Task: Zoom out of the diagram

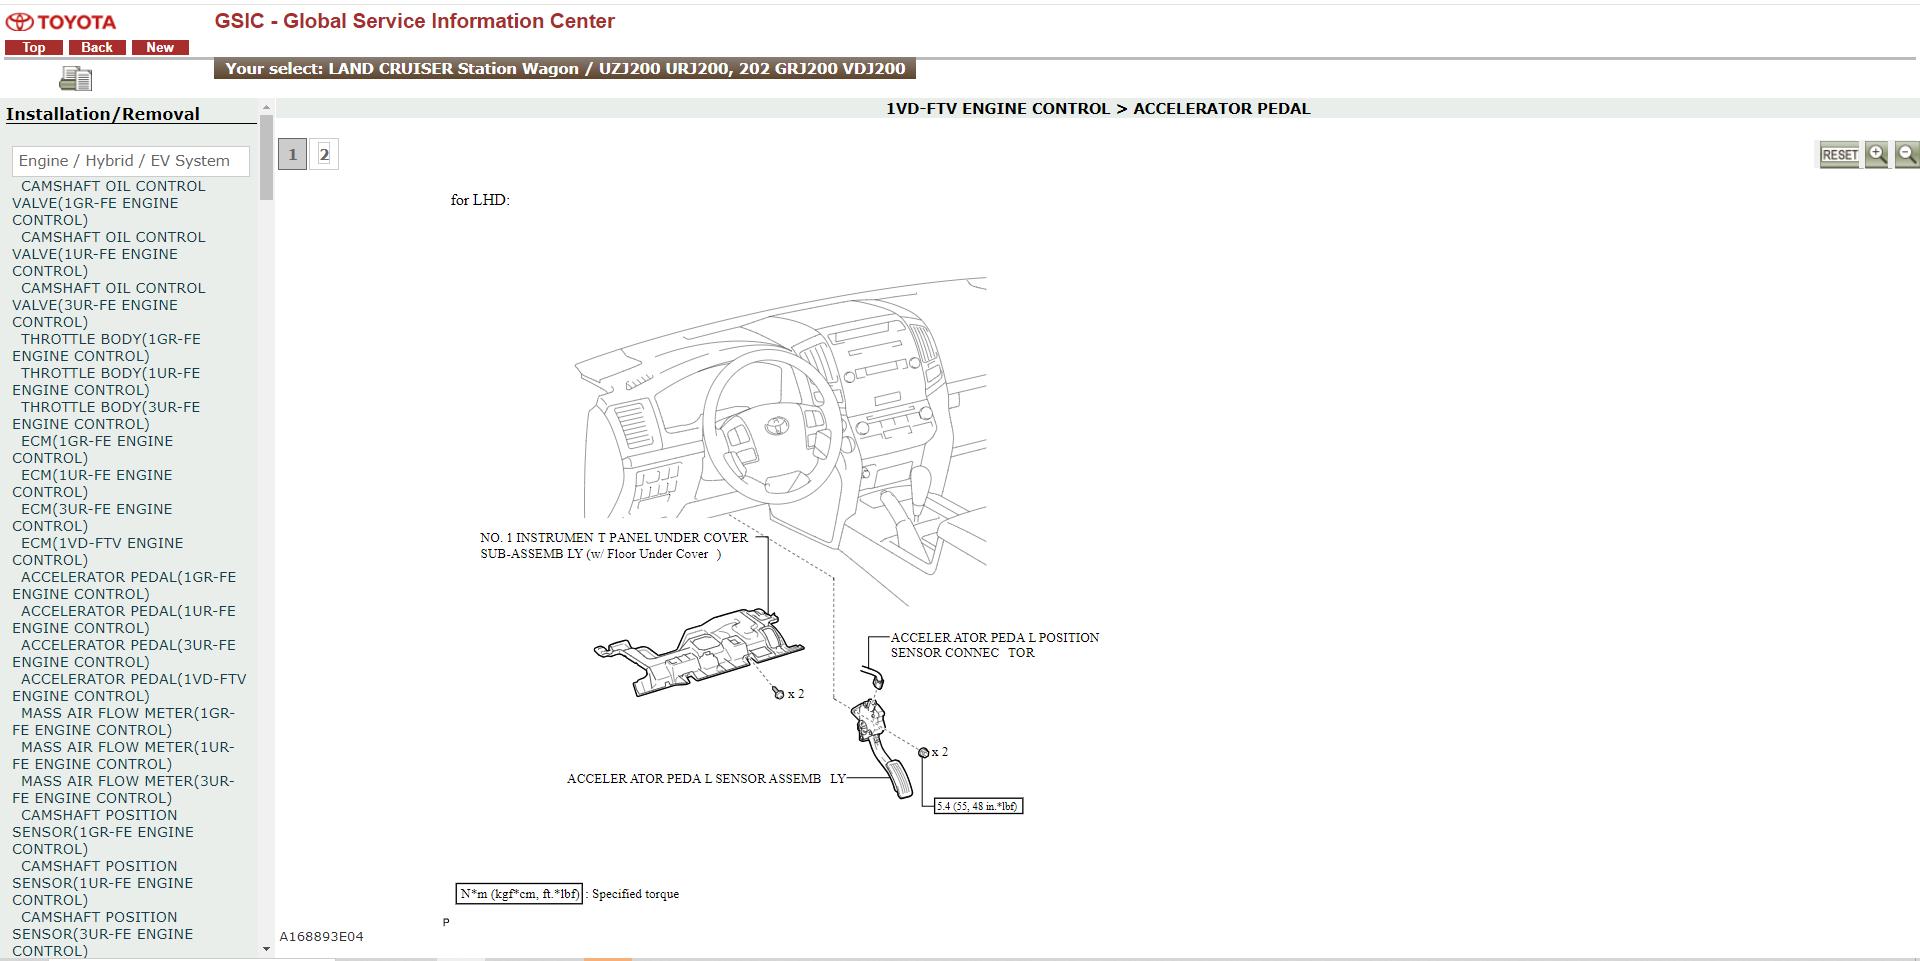Action: click(x=1906, y=154)
